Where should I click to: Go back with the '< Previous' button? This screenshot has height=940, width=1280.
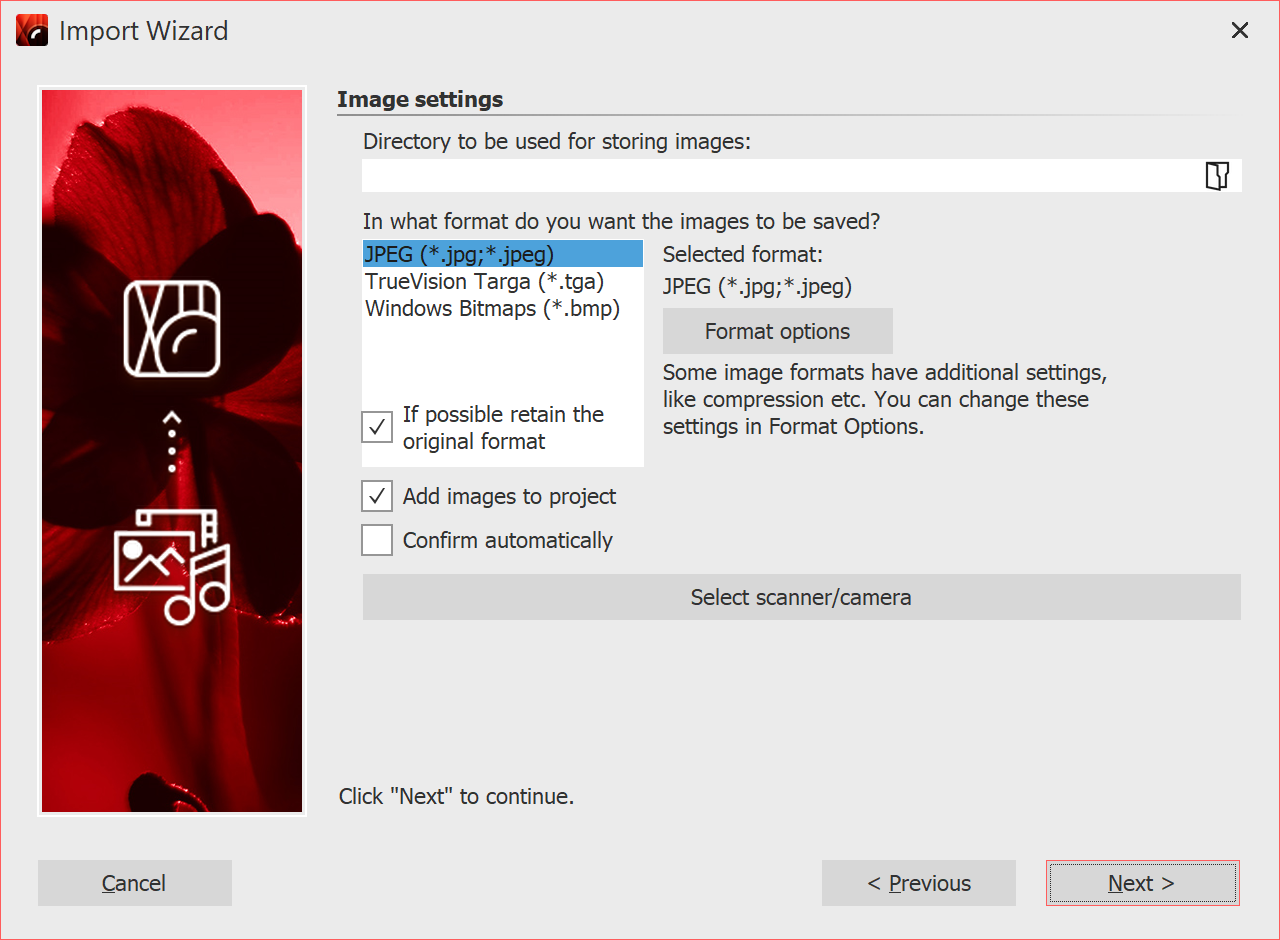point(918,883)
